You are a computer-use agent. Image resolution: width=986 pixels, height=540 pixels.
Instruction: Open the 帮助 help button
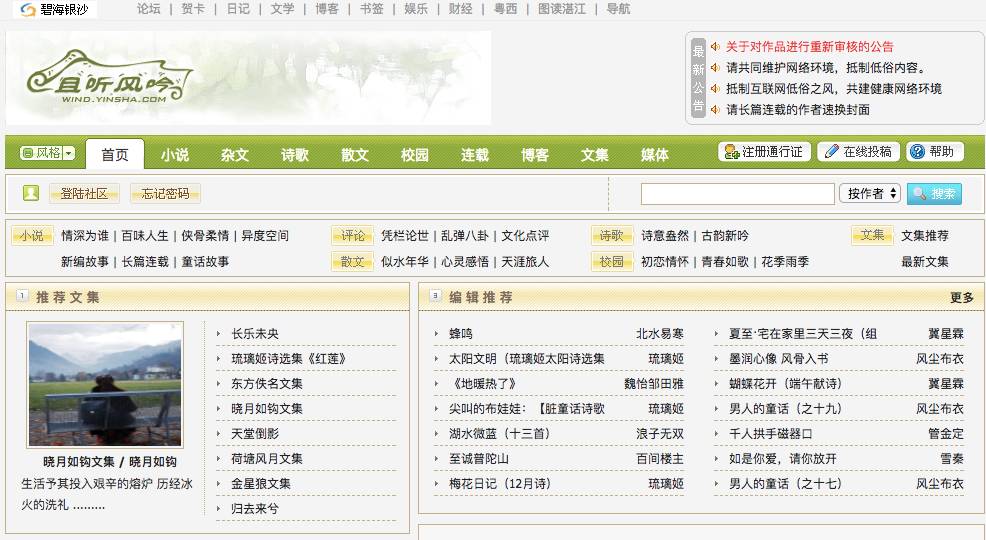click(934, 152)
